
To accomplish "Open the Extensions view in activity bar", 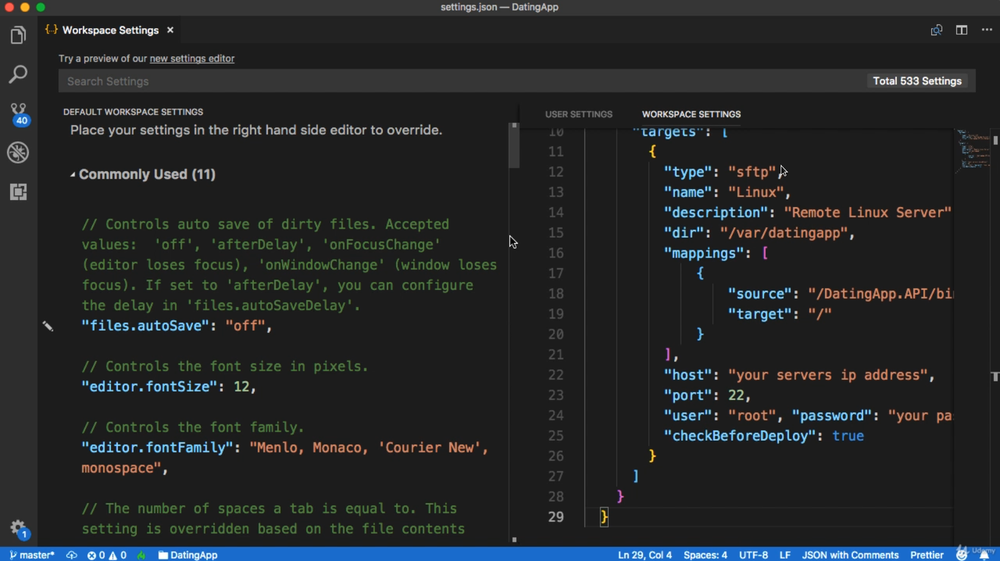I will 18,192.
